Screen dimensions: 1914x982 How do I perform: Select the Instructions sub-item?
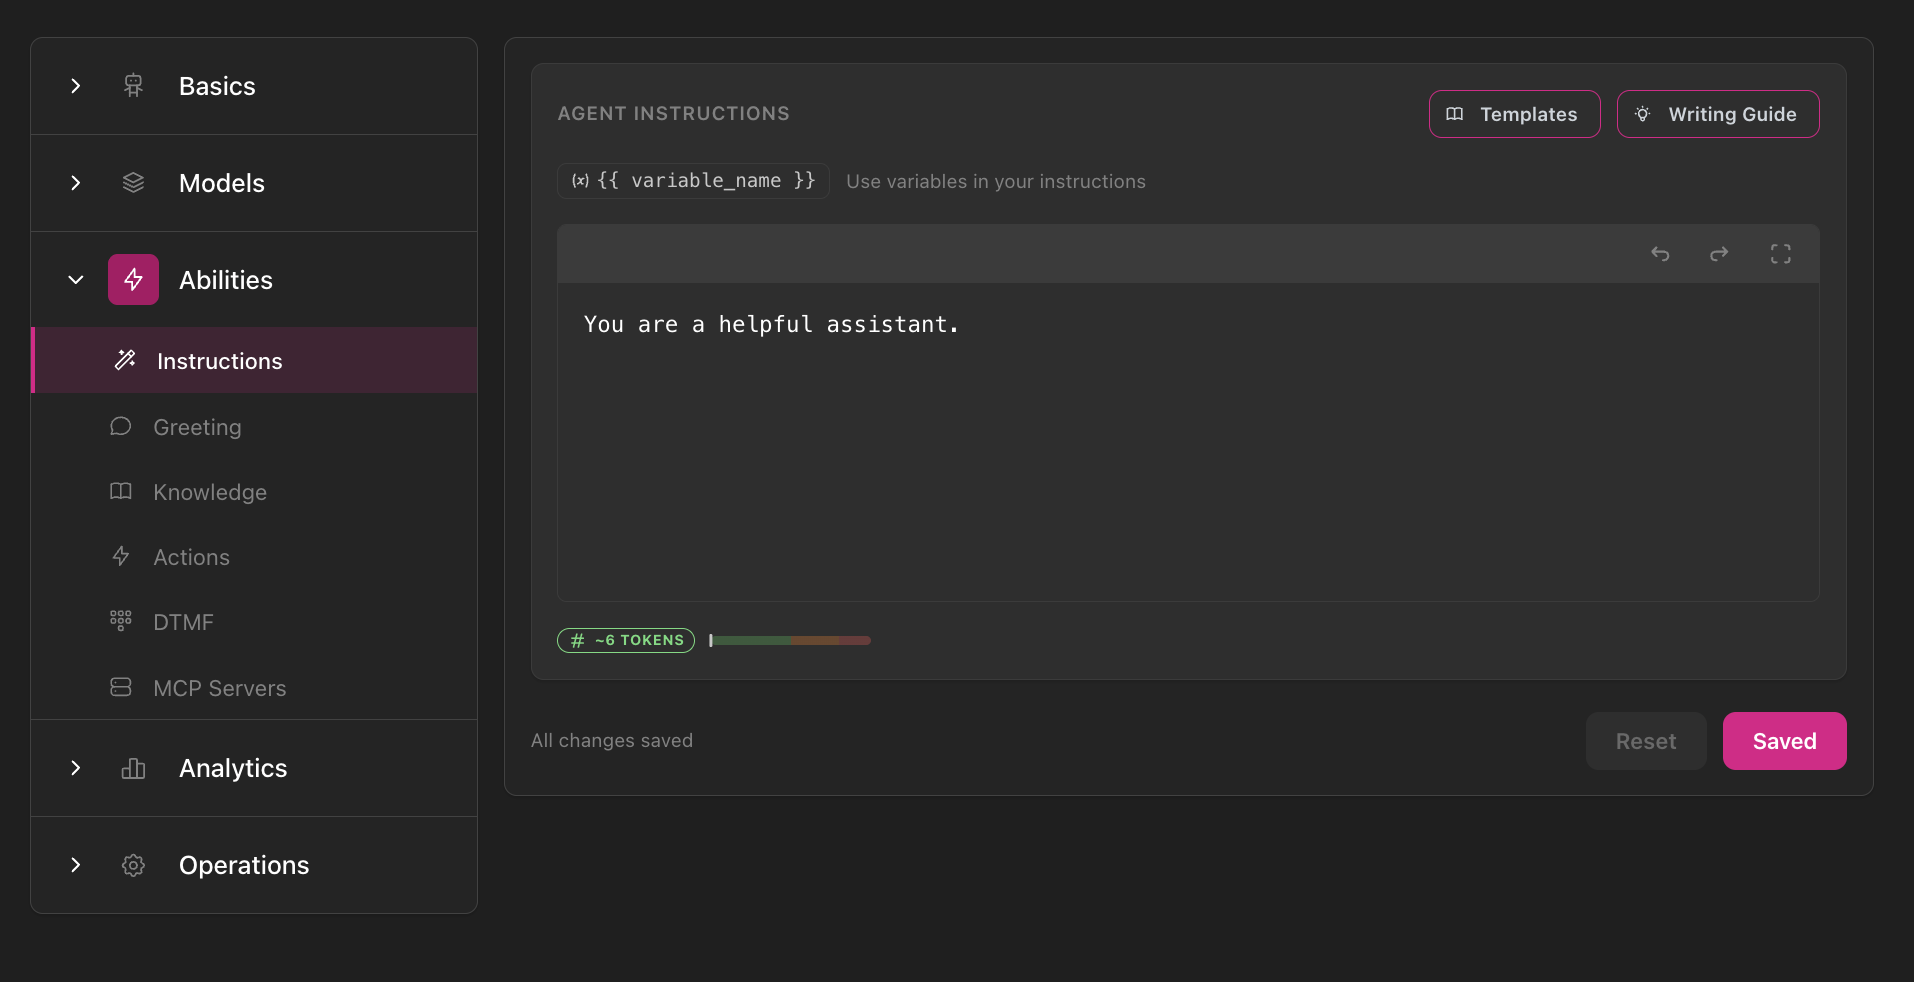[254, 360]
